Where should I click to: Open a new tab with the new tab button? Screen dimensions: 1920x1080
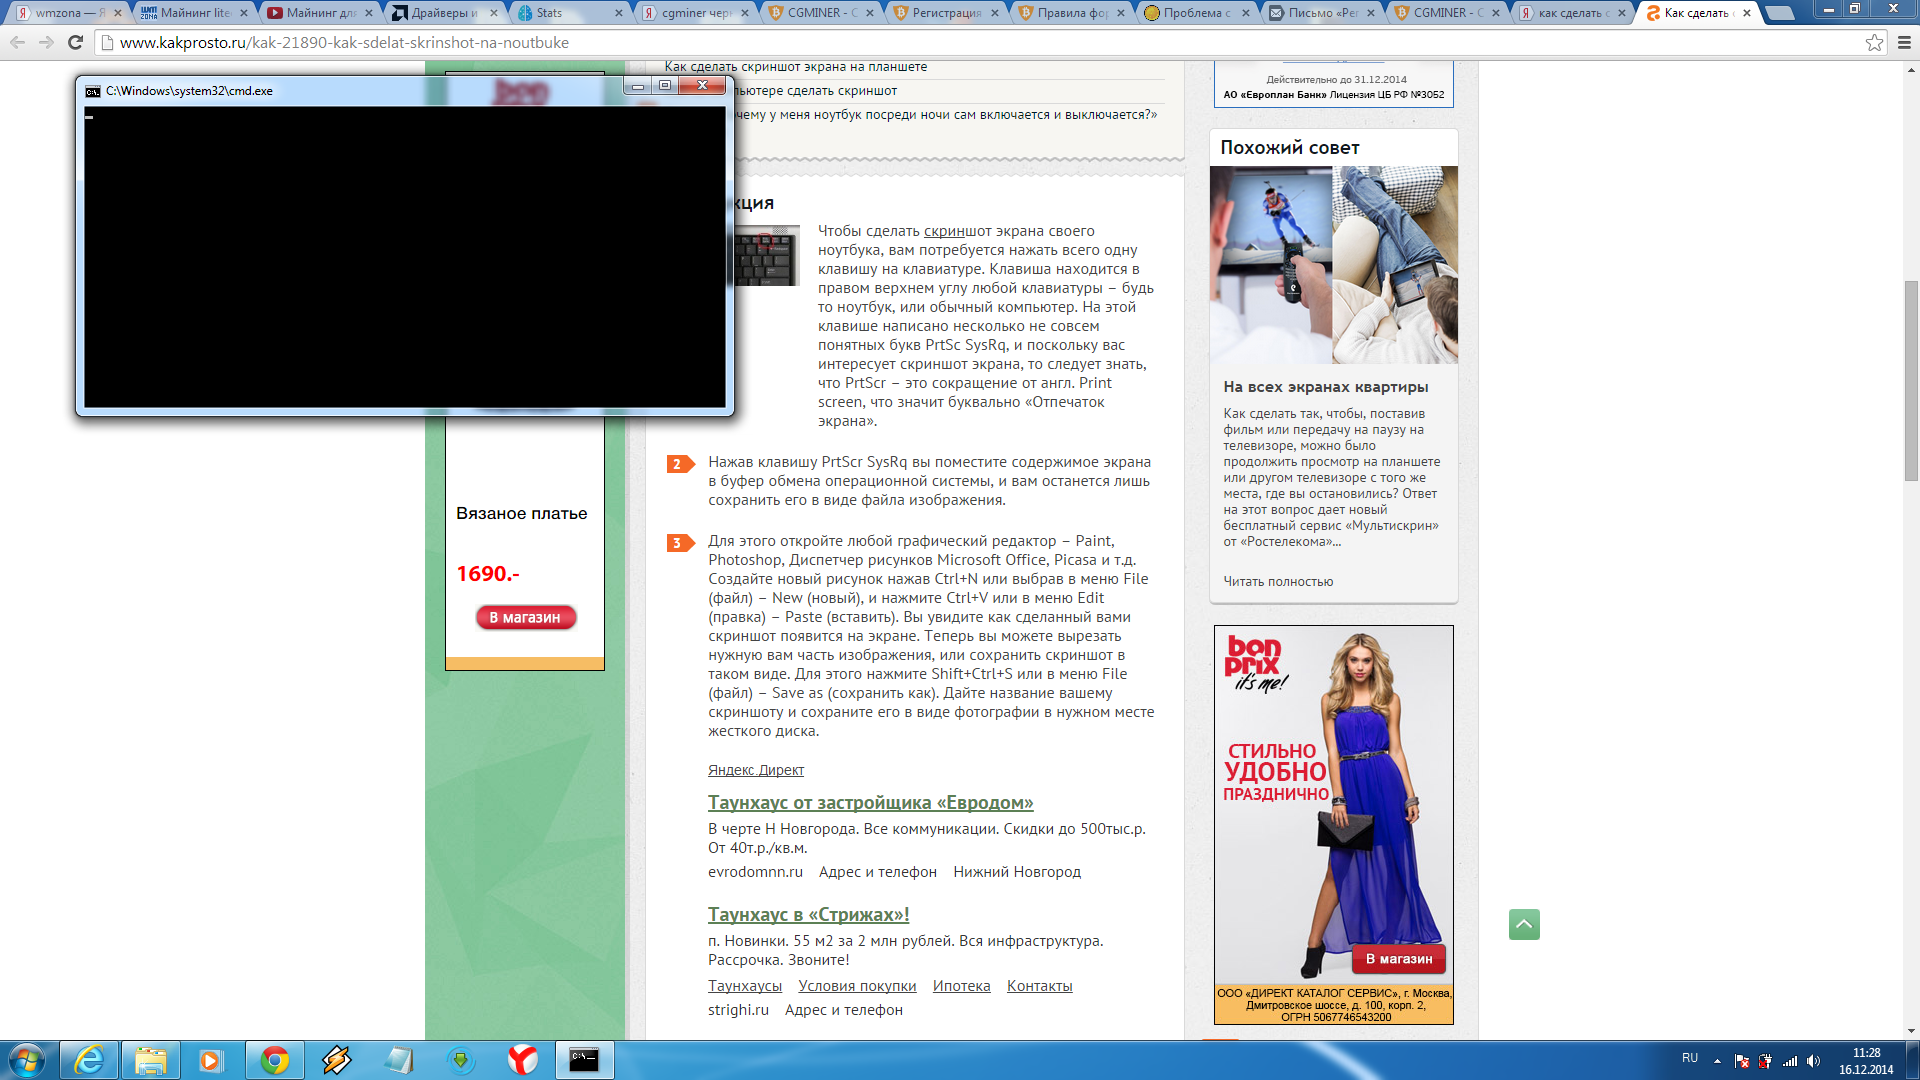point(1779,13)
